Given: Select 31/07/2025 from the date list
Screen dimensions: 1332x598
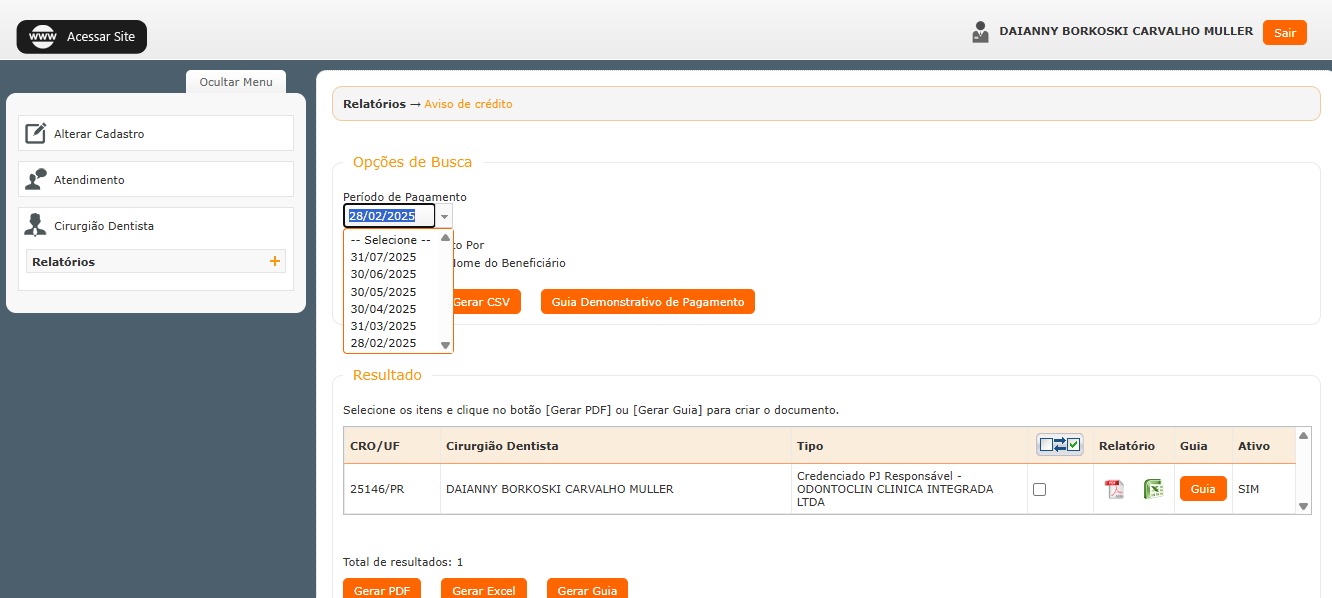Looking at the screenshot, I should [383, 257].
